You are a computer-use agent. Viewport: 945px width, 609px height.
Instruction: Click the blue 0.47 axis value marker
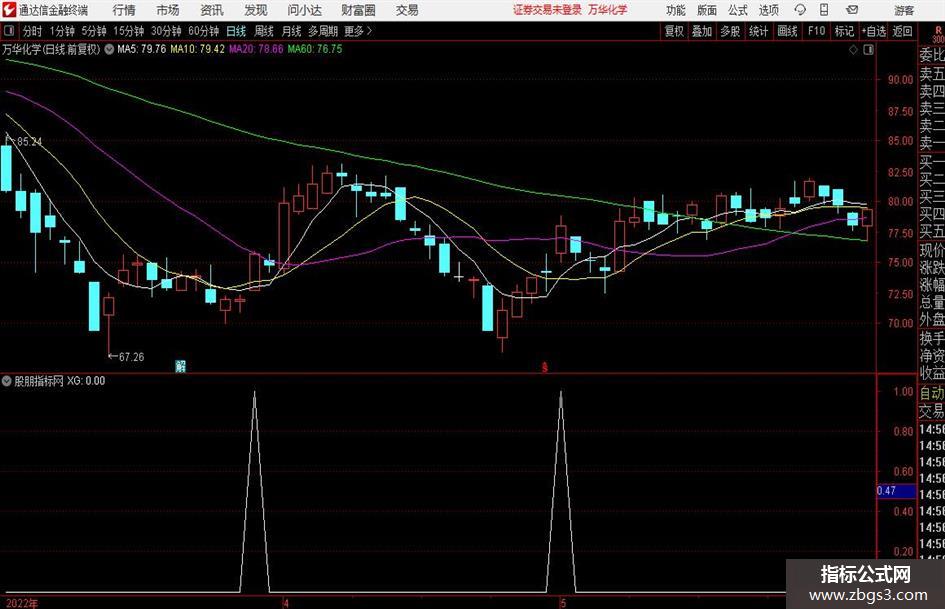coord(896,491)
